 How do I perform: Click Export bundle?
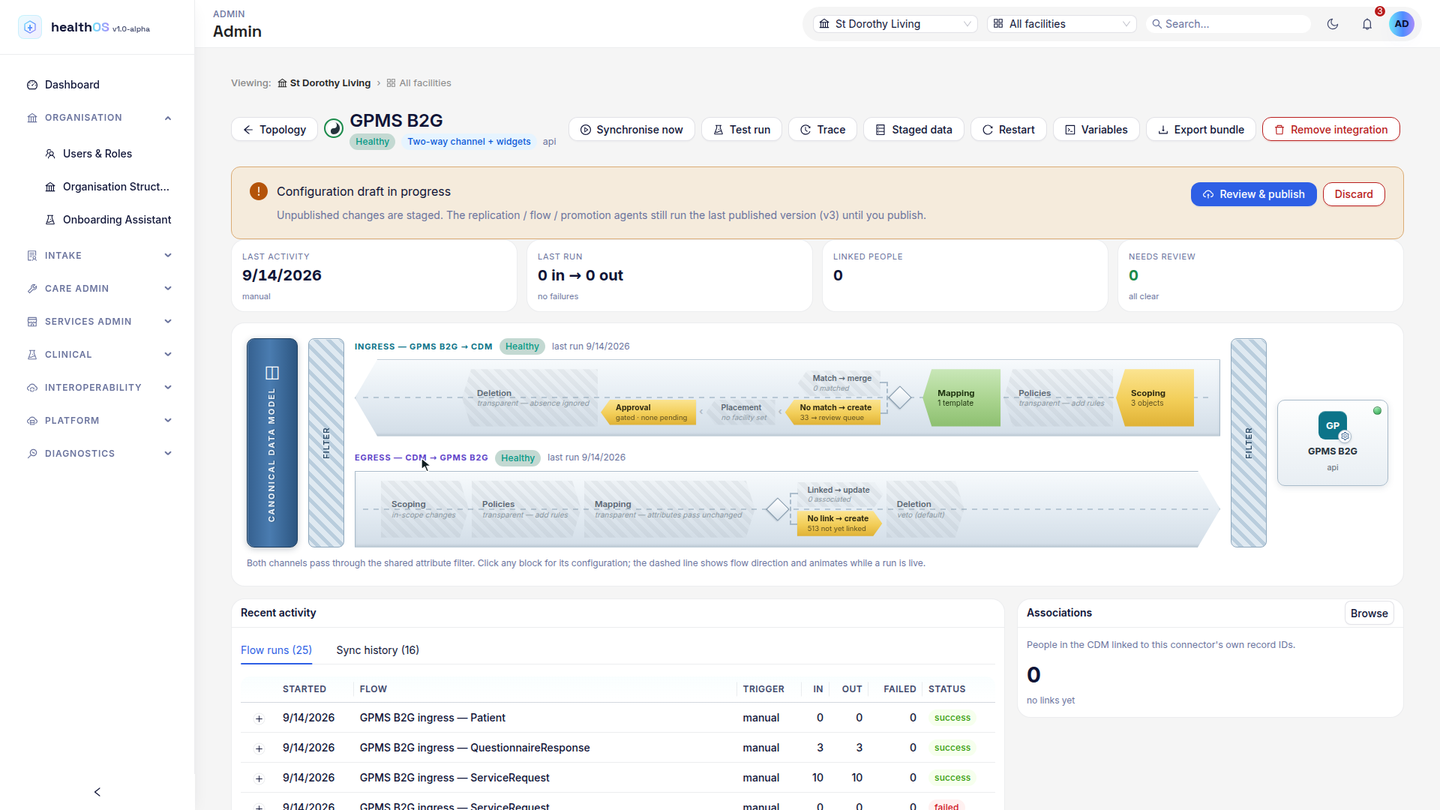tap(1200, 130)
